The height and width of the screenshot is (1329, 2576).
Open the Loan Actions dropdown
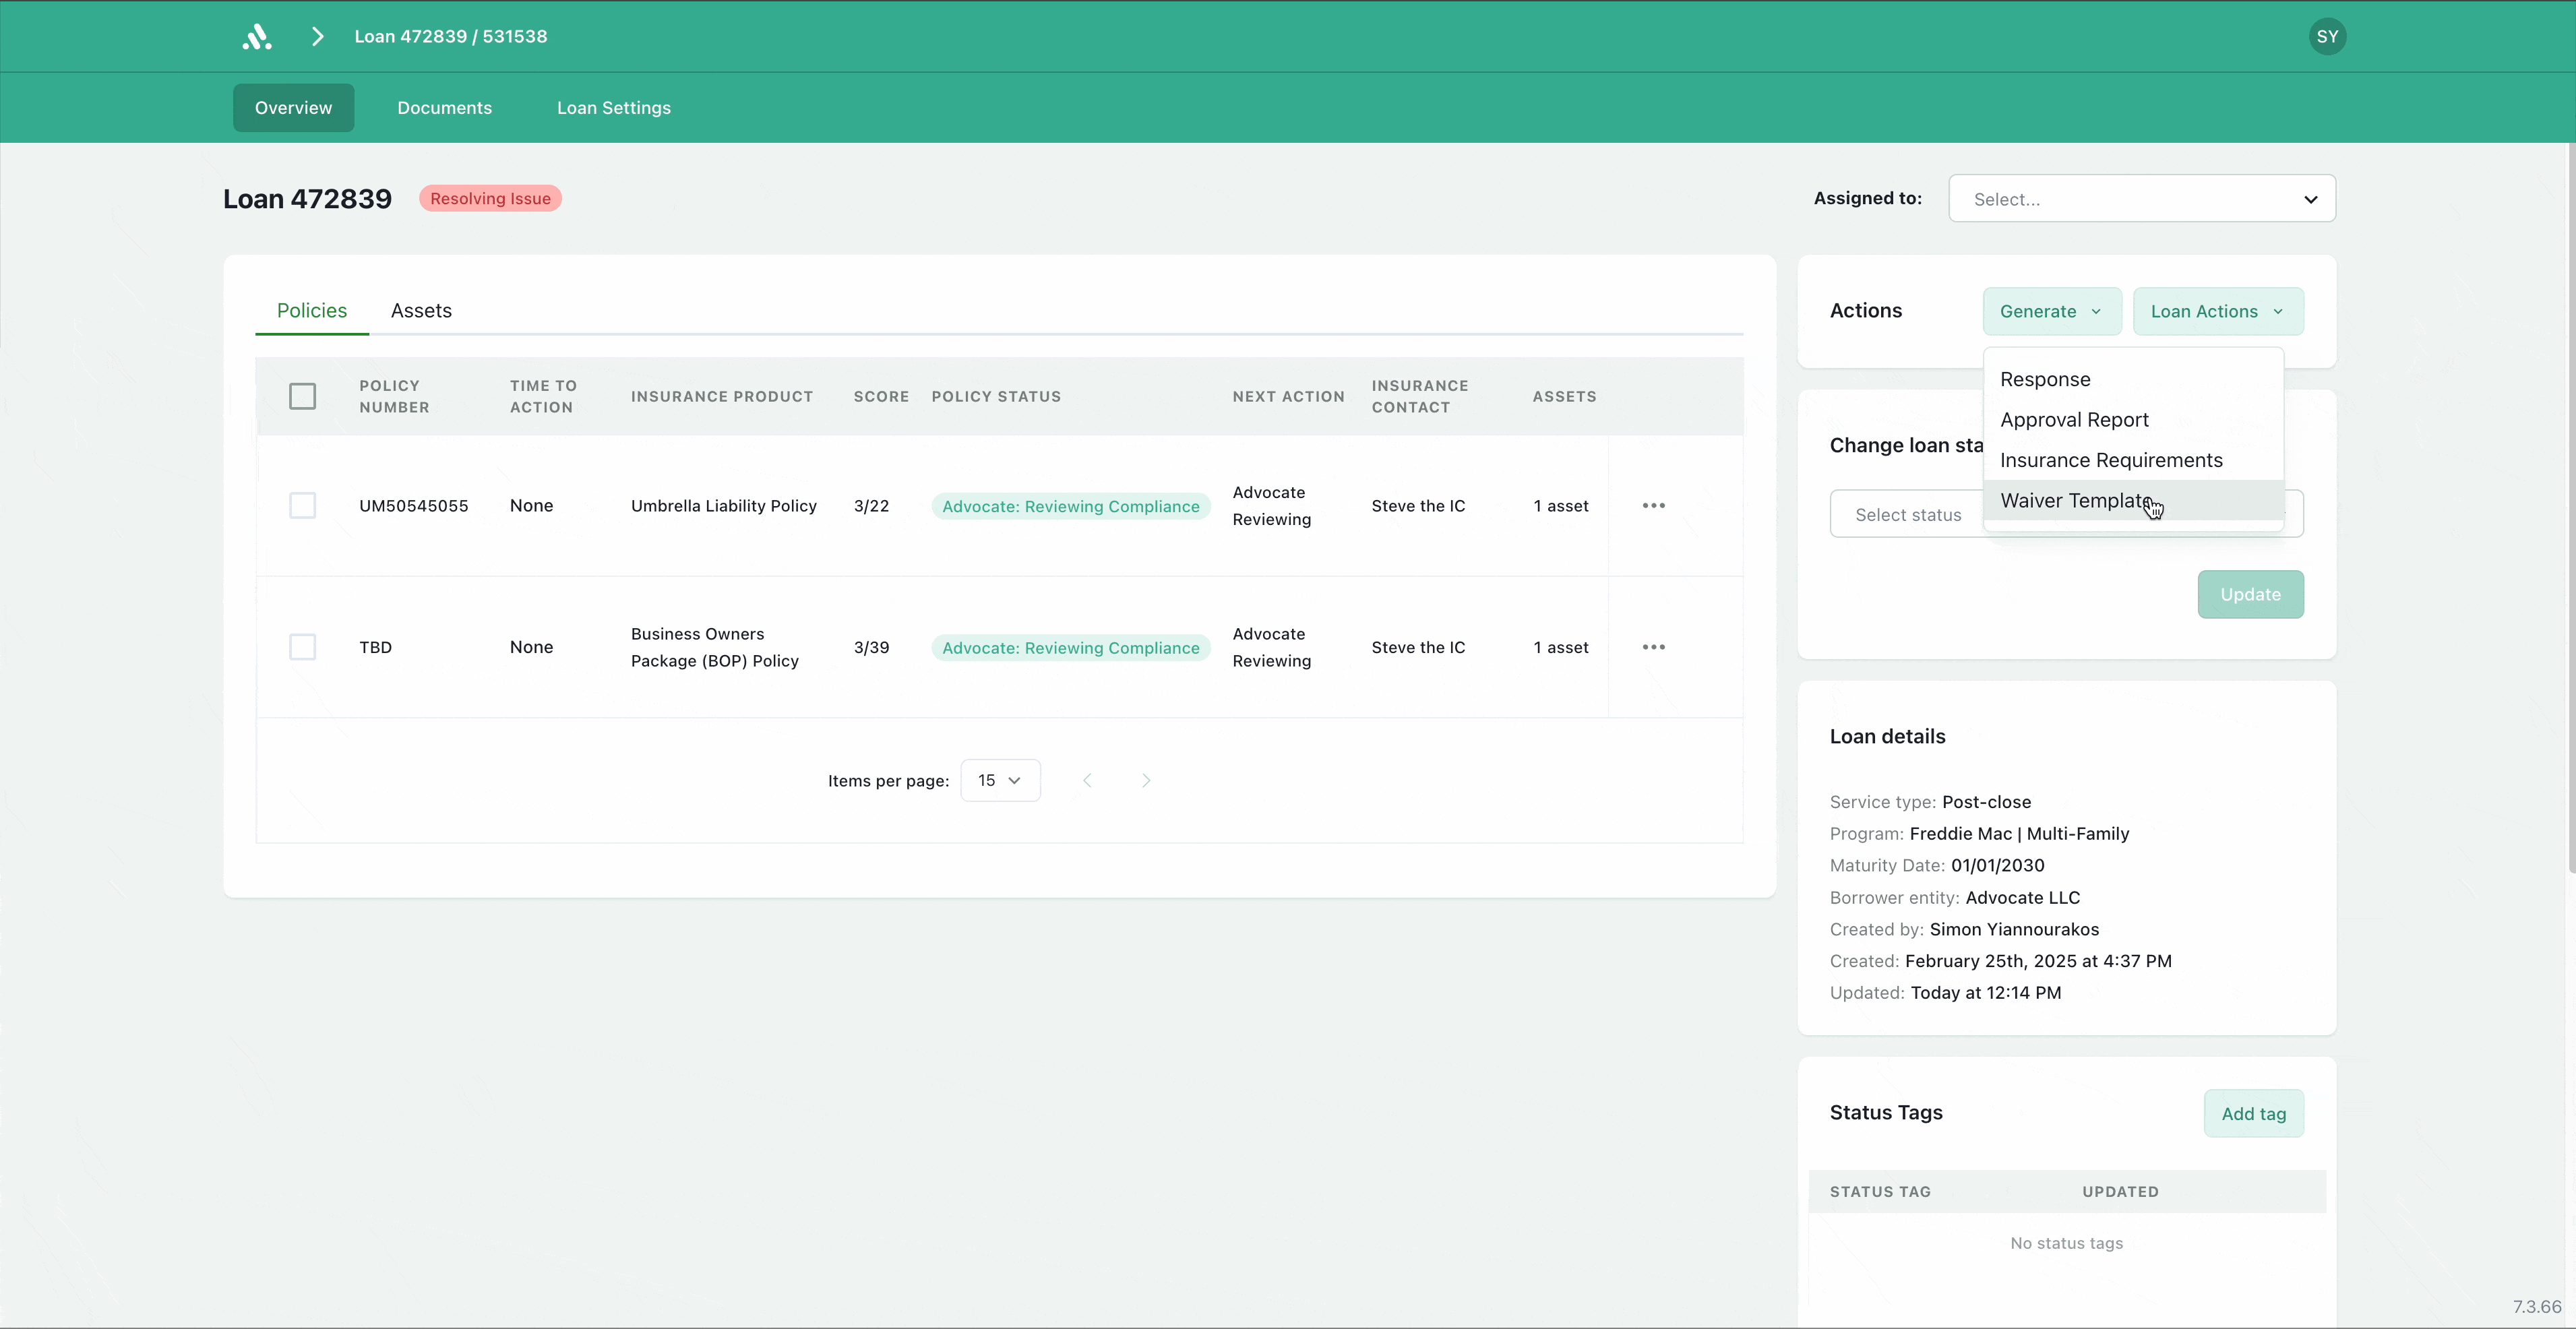(2217, 312)
